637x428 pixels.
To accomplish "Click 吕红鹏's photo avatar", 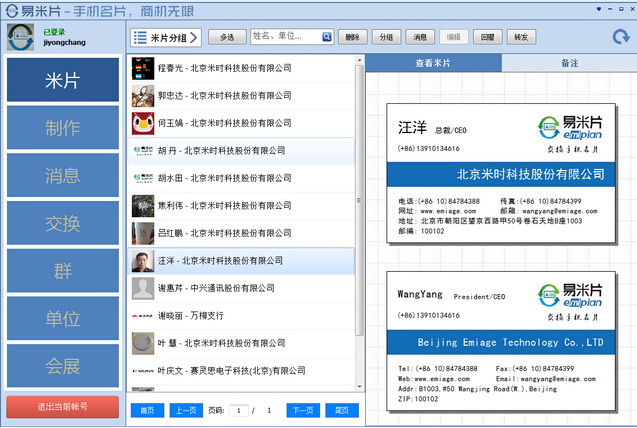I will [143, 233].
